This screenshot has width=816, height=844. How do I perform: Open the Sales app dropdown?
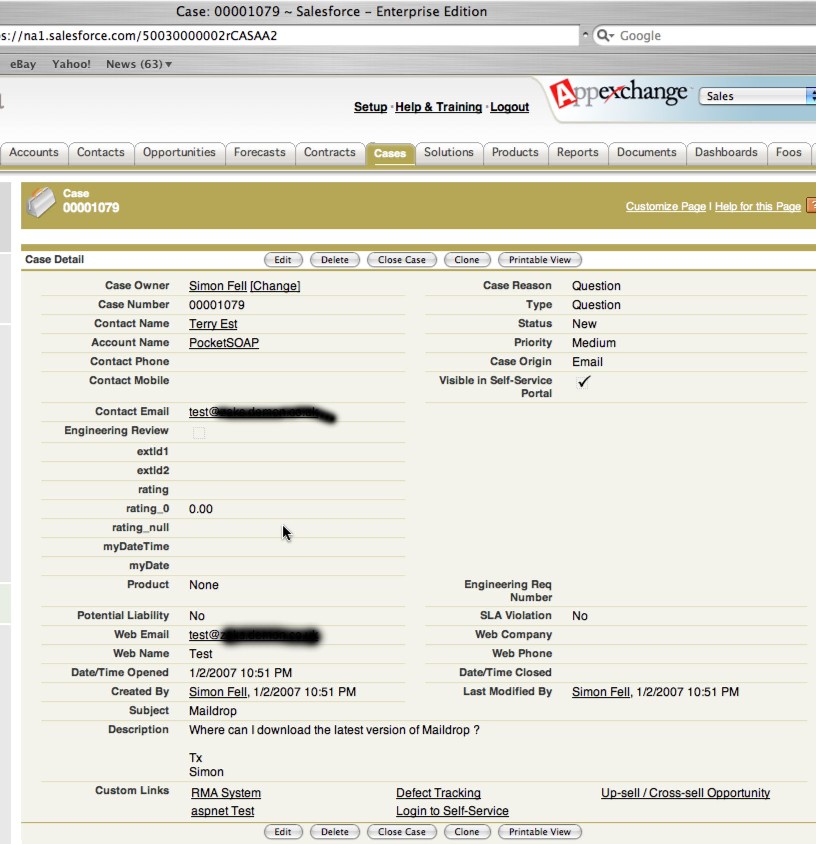point(756,96)
